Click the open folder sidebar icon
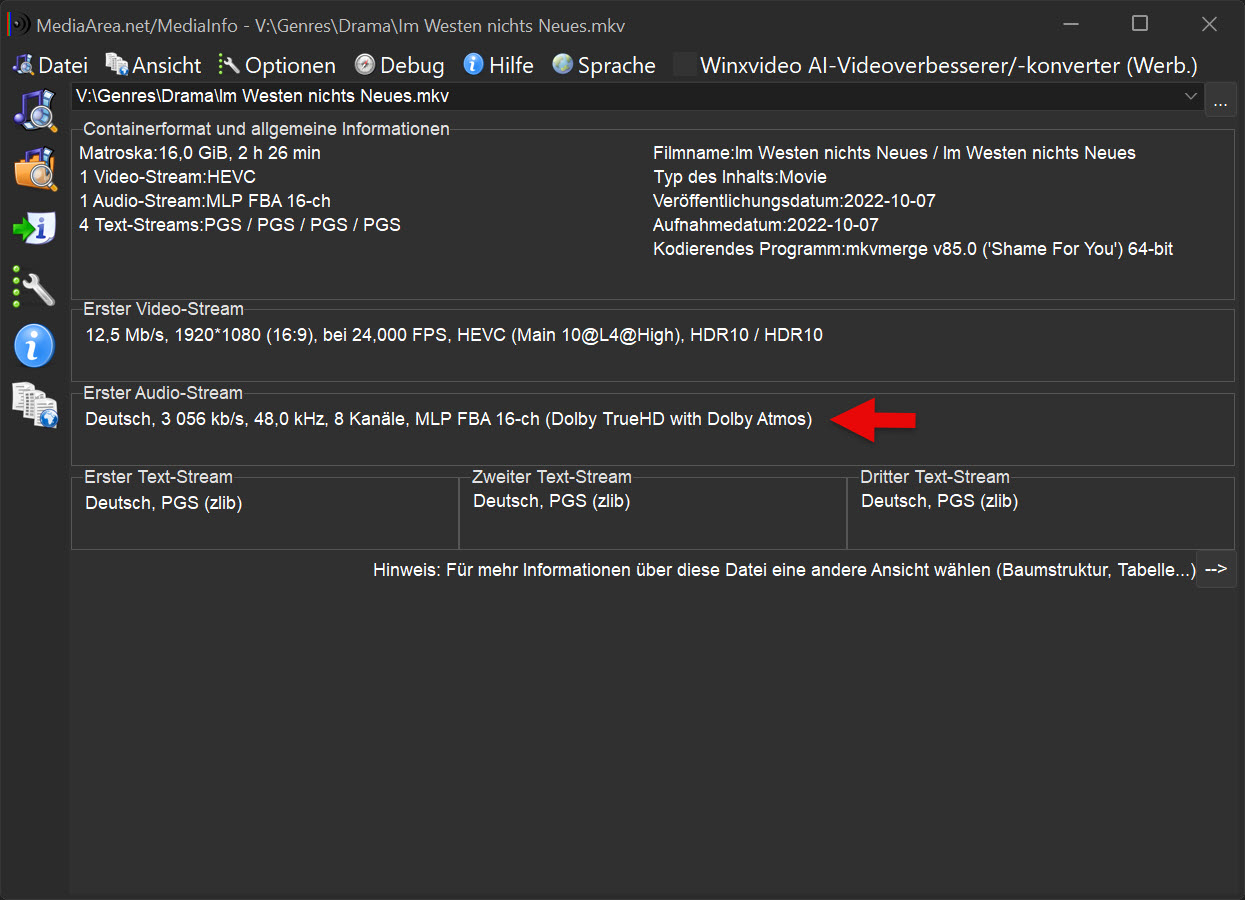The image size is (1245, 900). point(35,169)
